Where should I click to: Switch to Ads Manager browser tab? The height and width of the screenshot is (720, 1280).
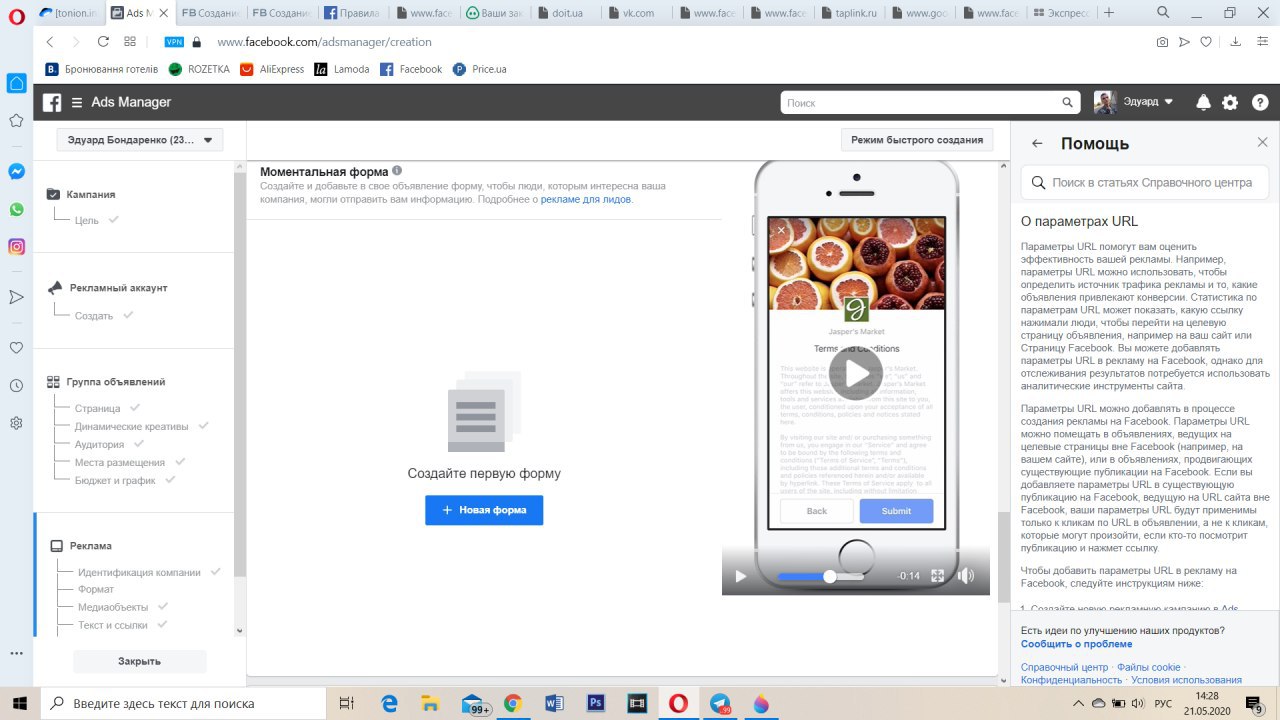[x=139, y=13]
